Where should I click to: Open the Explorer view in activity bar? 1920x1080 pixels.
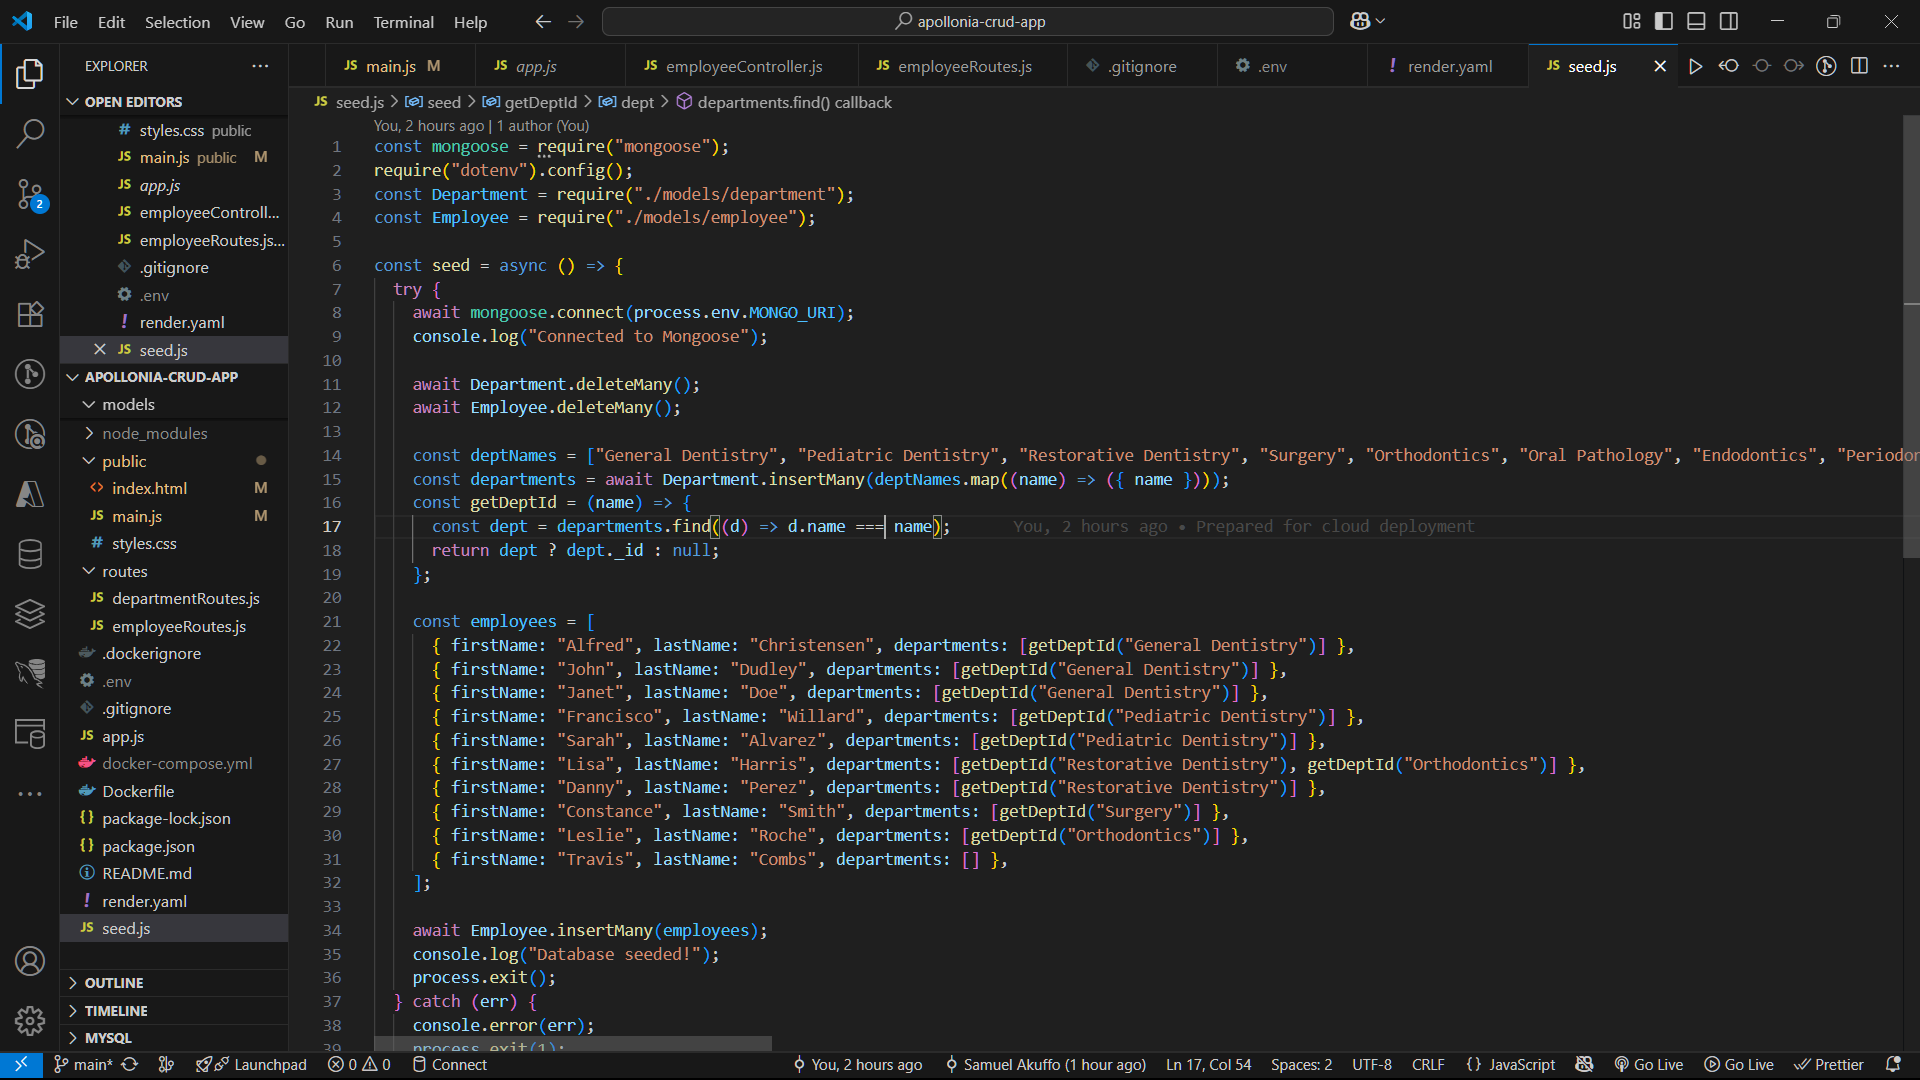(x=30, y=73)
